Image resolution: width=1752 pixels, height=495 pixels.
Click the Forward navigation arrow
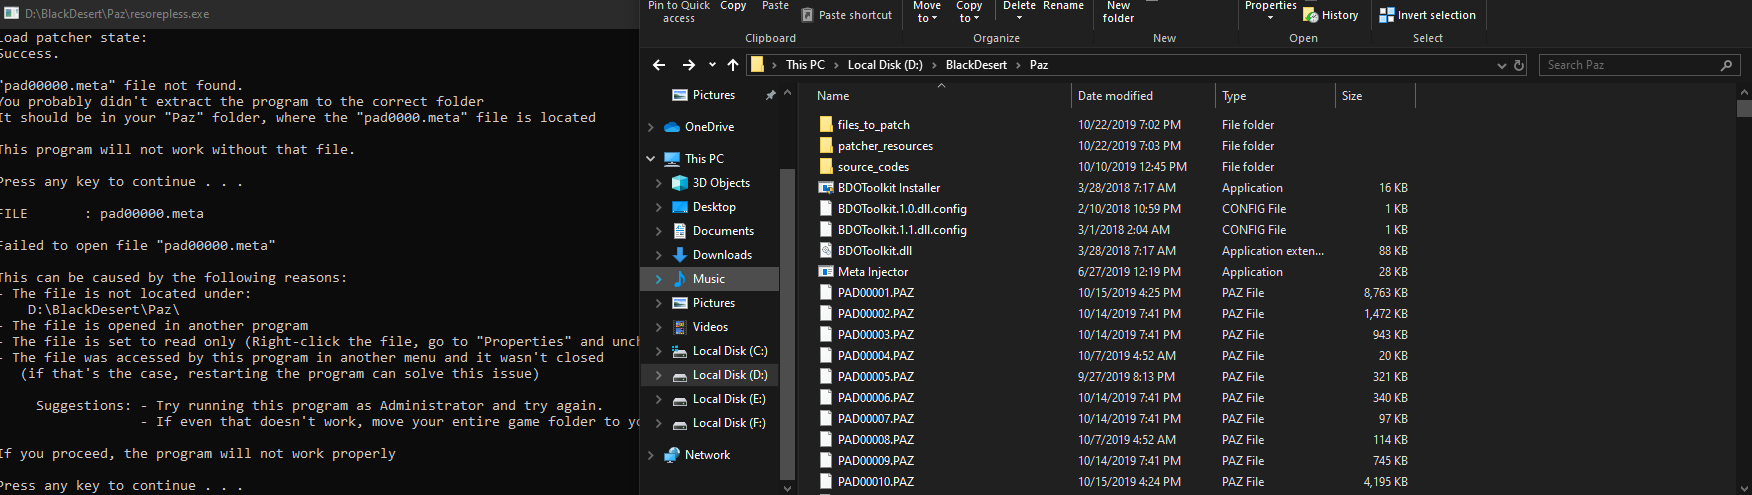tap(689, 65)
